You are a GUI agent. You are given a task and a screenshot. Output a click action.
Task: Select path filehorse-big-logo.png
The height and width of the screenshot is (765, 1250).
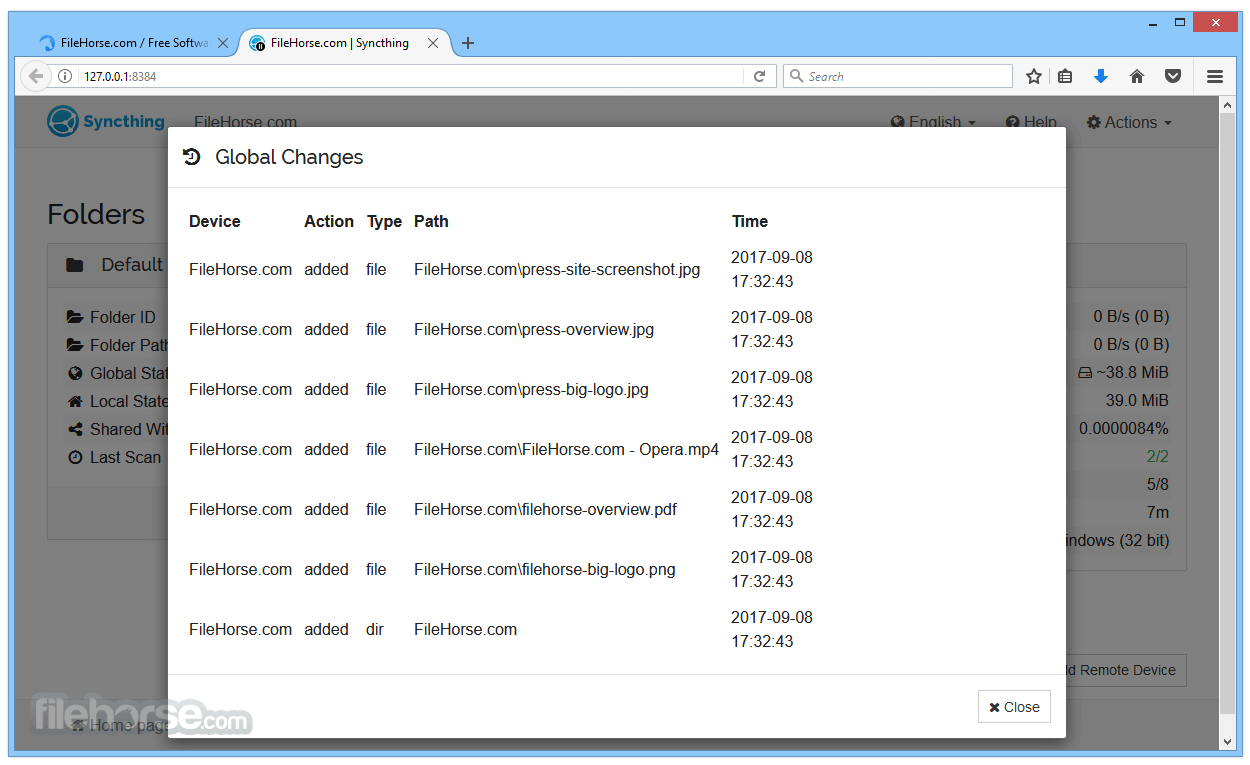pyautogui.click(x=544, y=569)
